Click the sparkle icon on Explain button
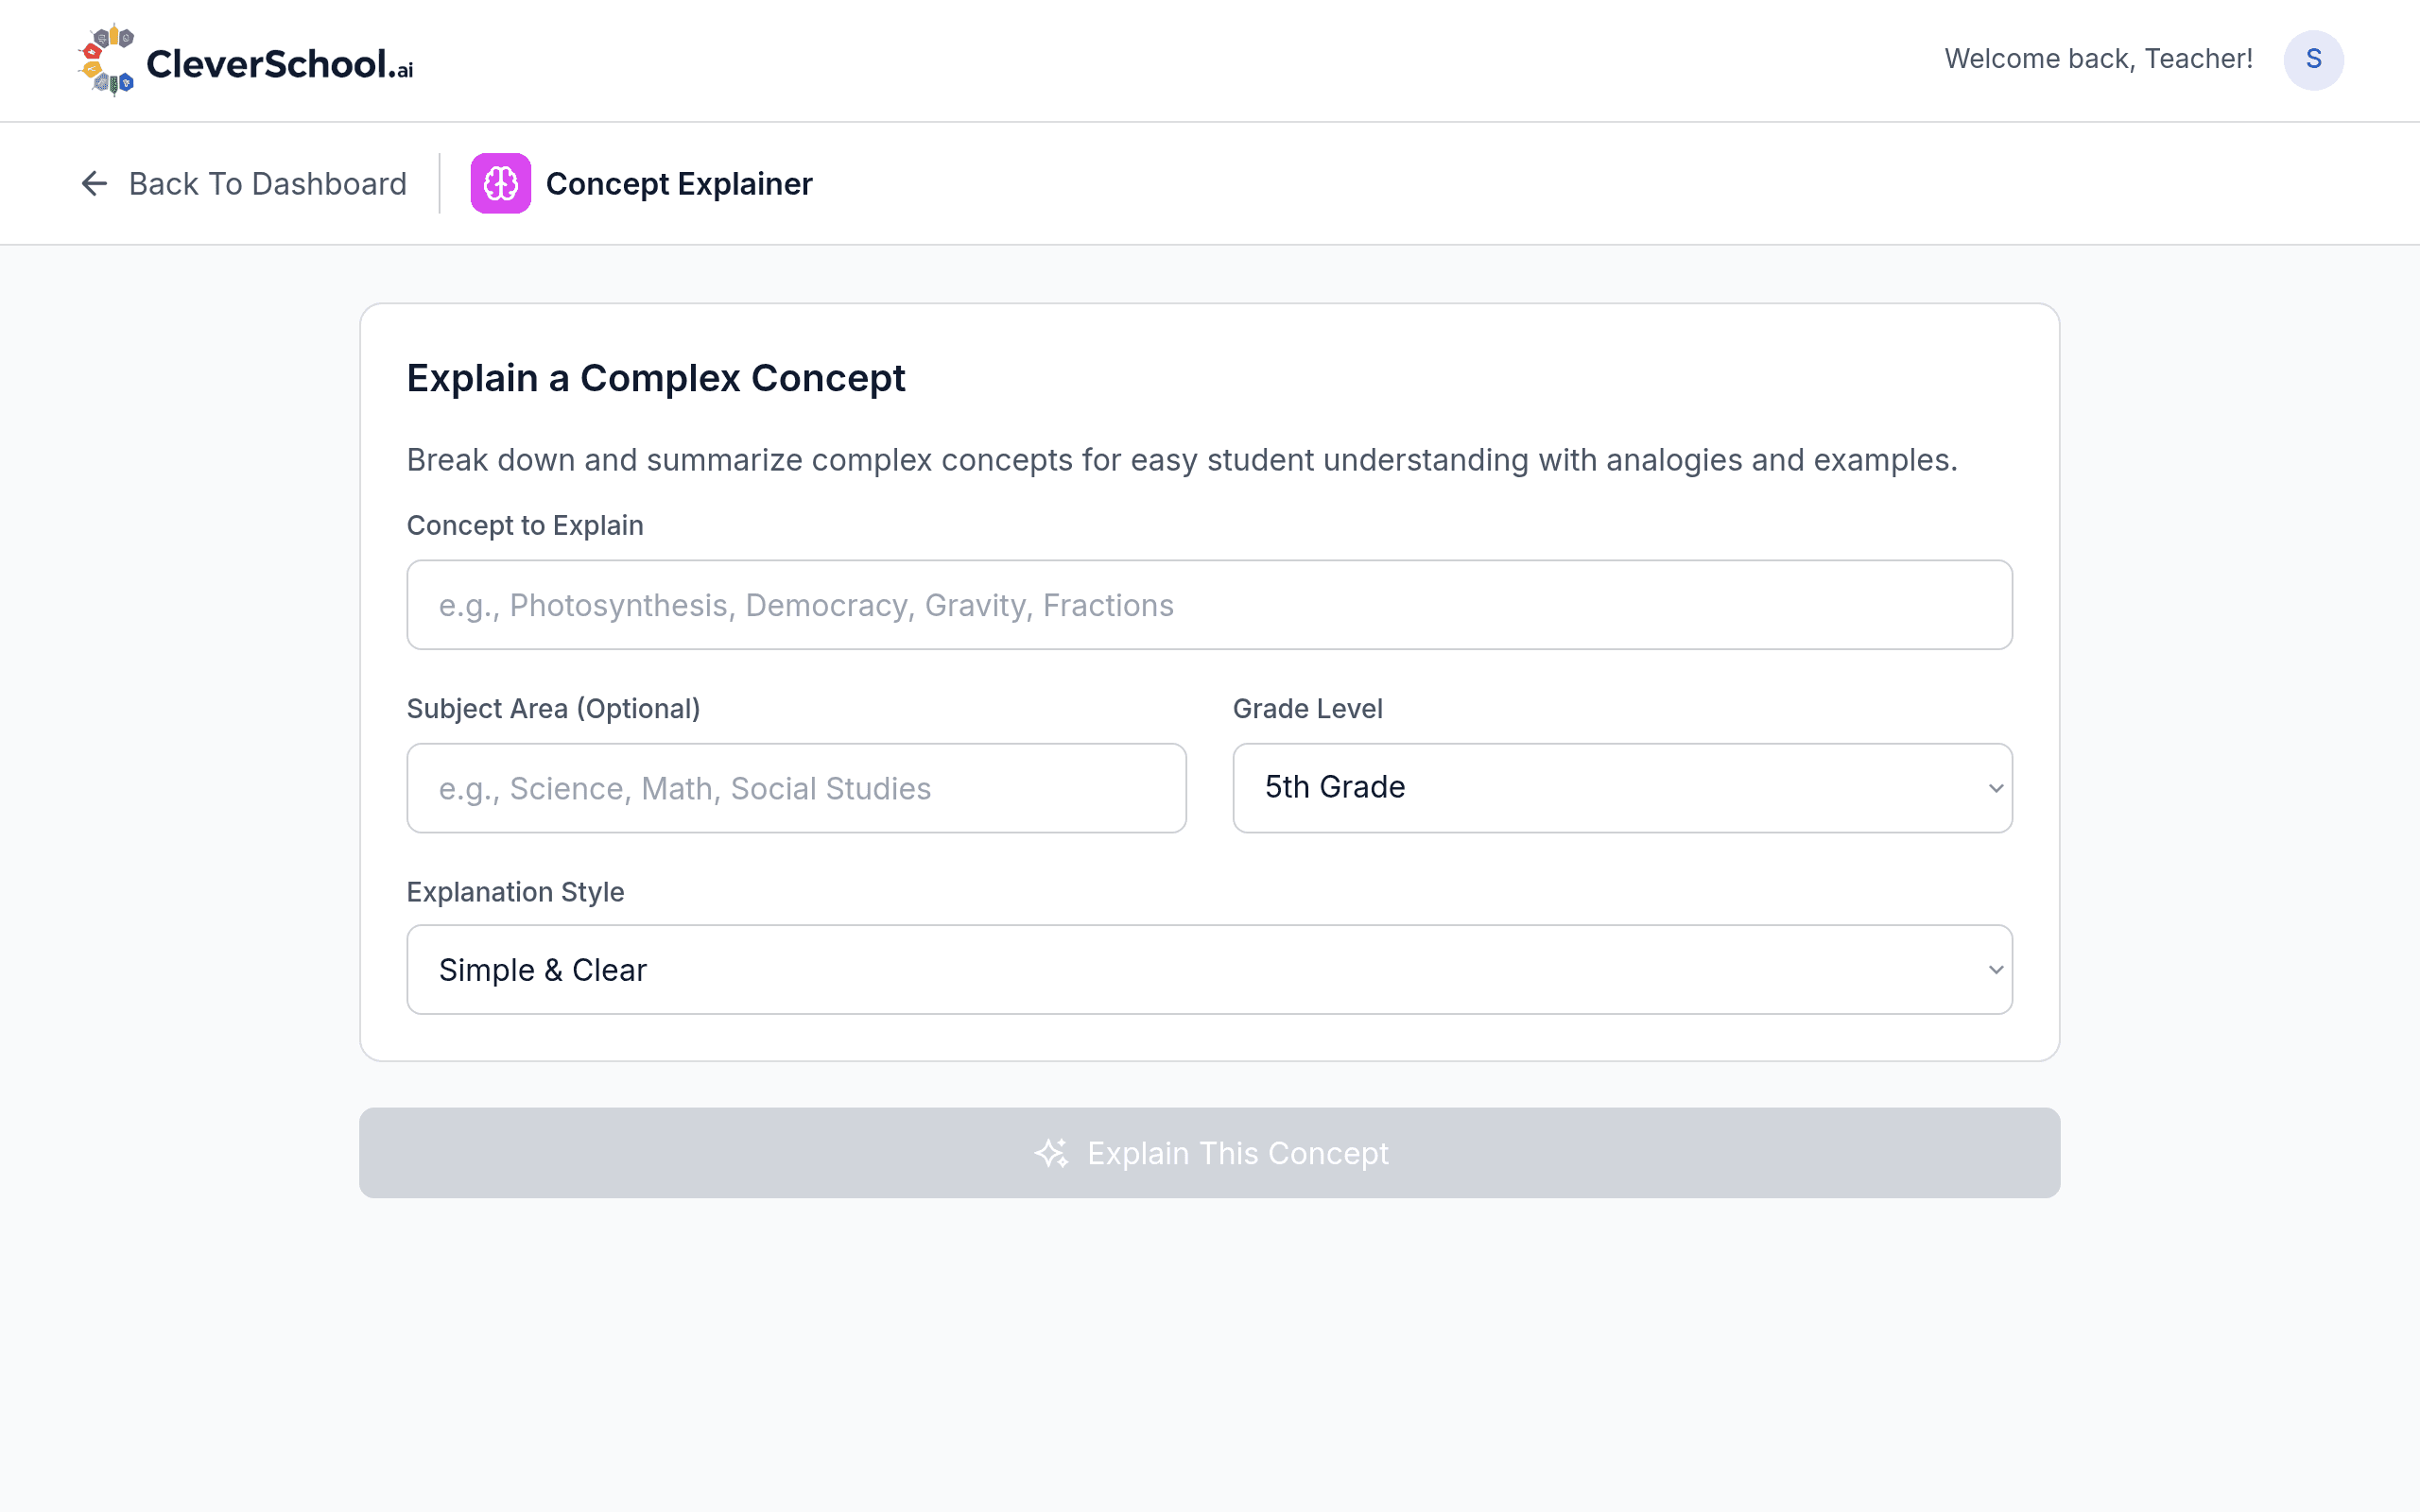 tap(1051, 1153)
